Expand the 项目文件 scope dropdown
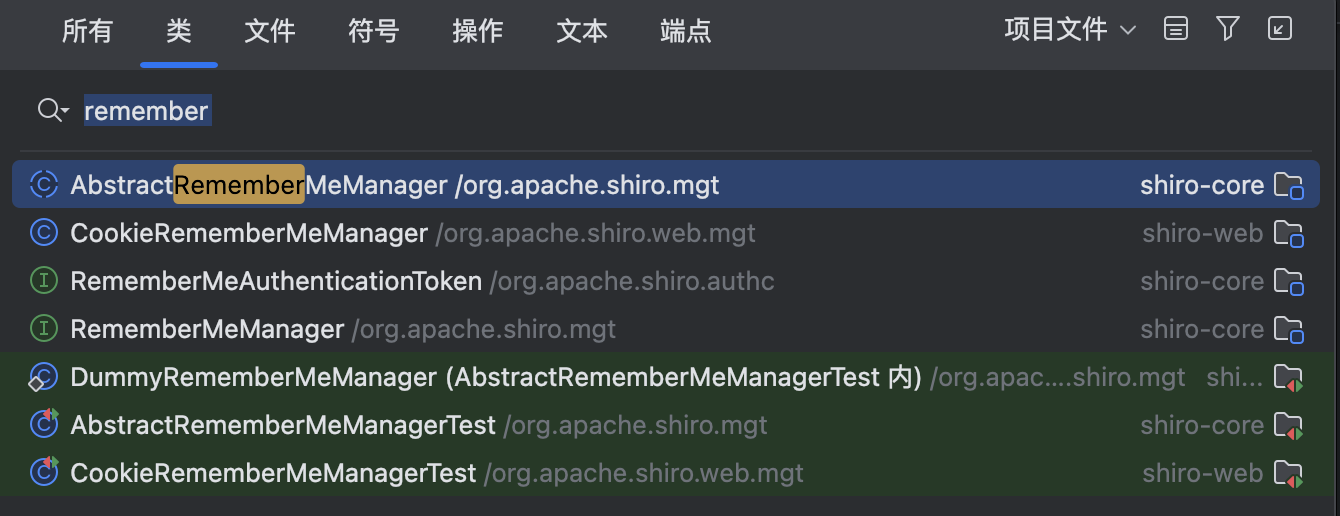This screenshot has height=516, width=1340. (1070, 30)
